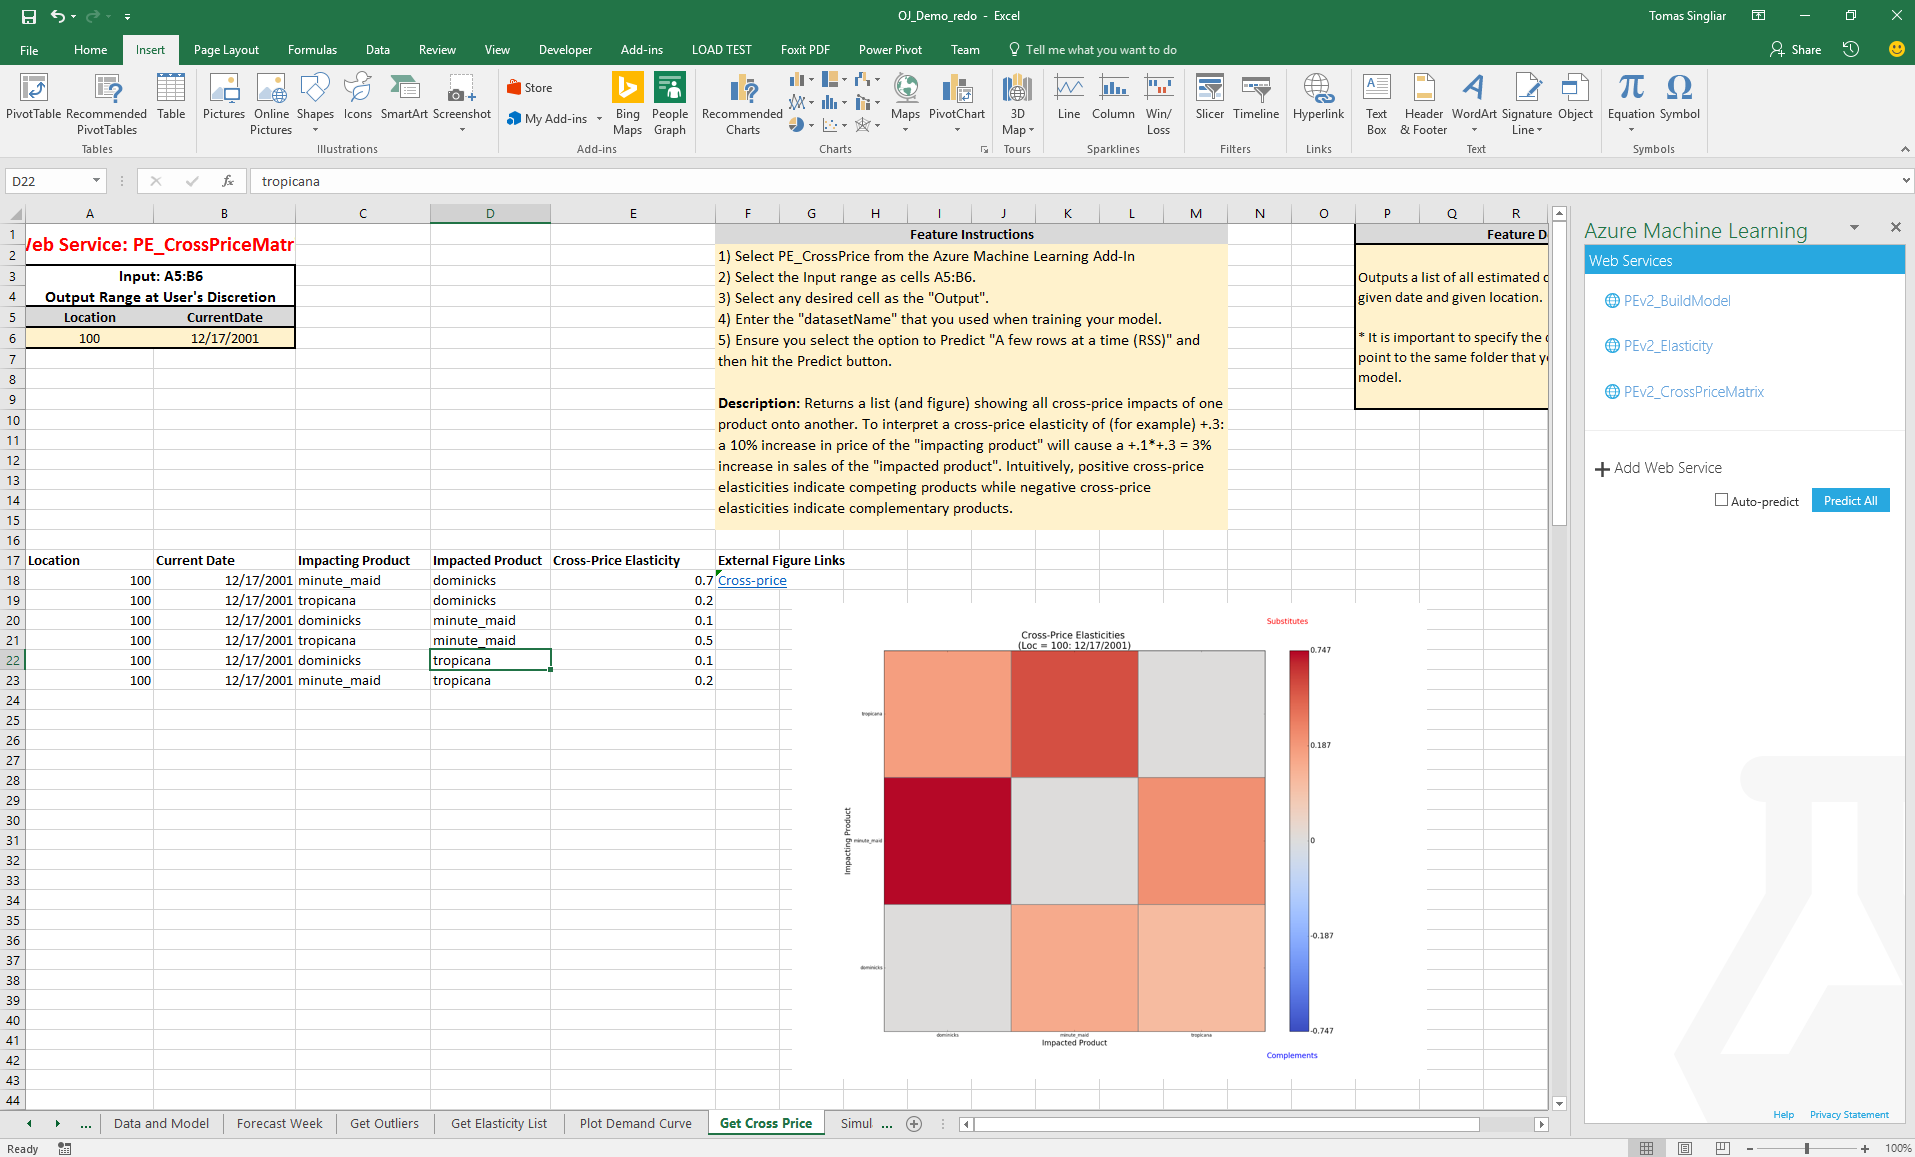Insert Icons from the Illustrations group
Viewport: 1915px width, 1157px height.
click(x=357, y=97)
